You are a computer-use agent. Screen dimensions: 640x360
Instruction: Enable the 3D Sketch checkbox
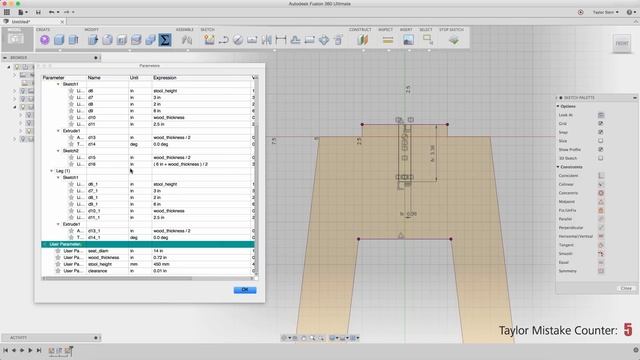tap(601, 158)
